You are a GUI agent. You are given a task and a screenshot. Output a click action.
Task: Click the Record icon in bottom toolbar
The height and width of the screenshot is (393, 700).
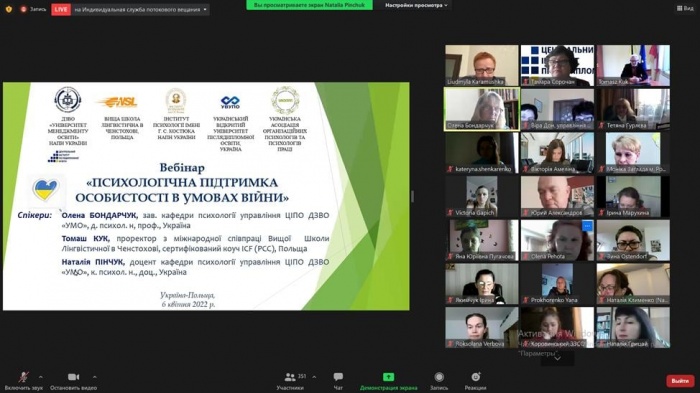coord(439,377)
